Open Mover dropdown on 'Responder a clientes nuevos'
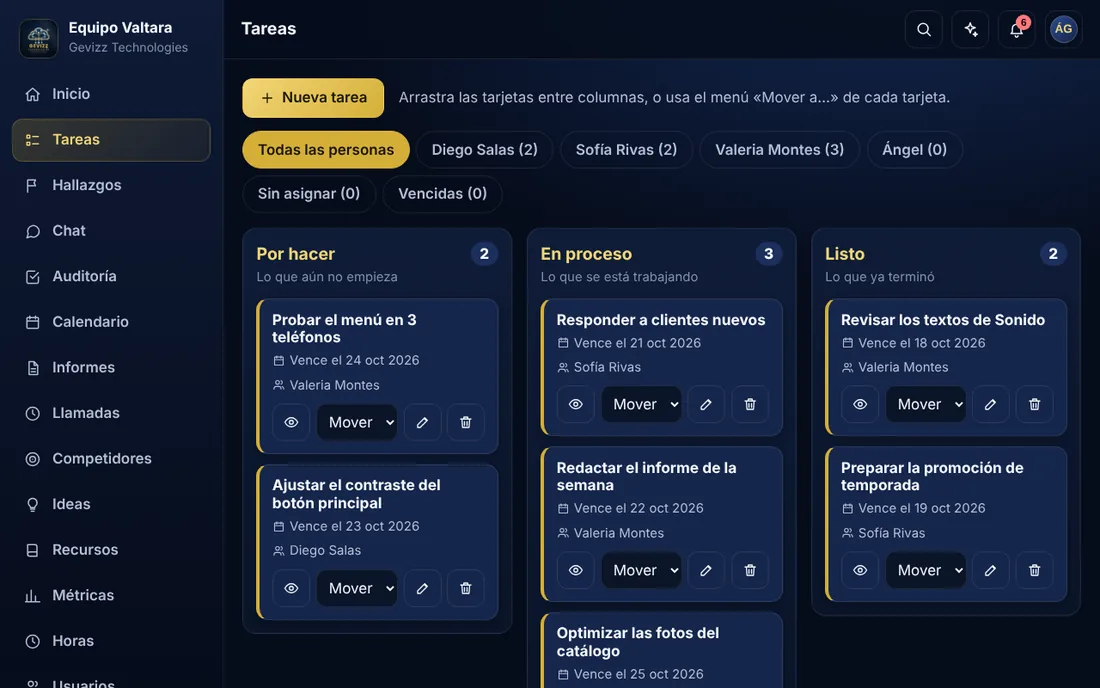Image resolution: width=1100 pixels, height=688 pixels. pos(641,405)
